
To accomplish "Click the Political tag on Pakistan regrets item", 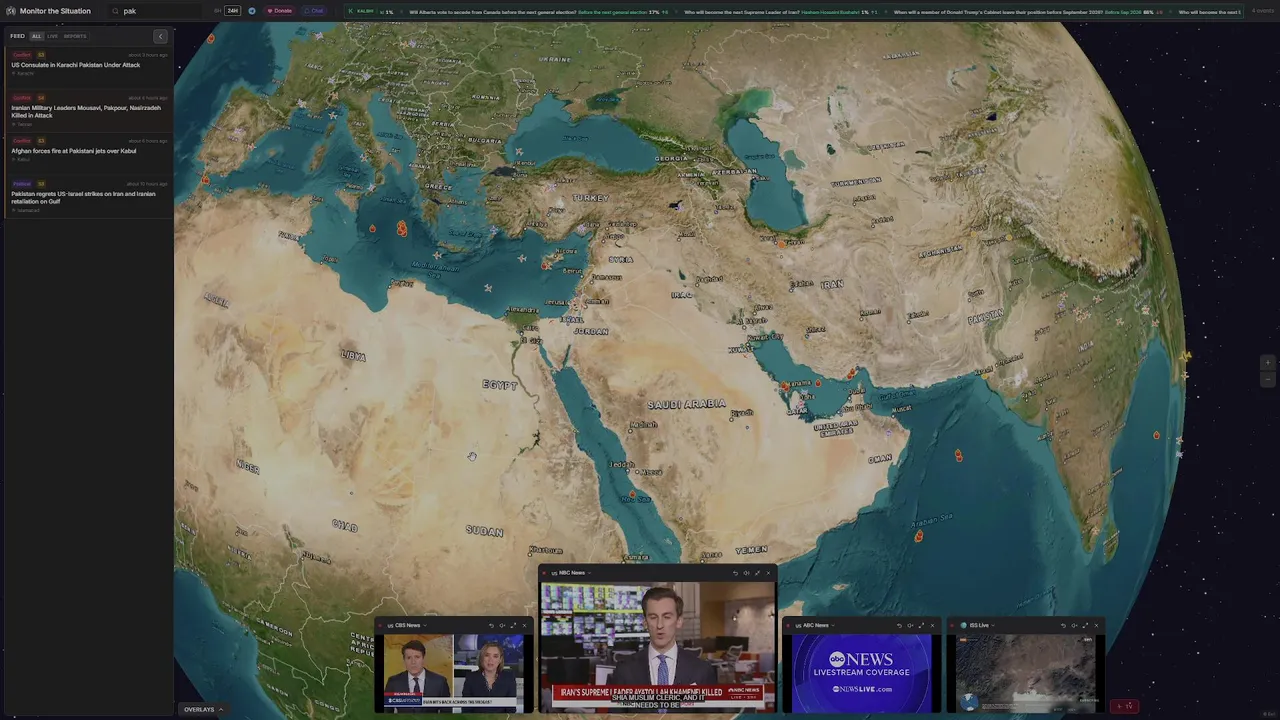I will 22,184.
